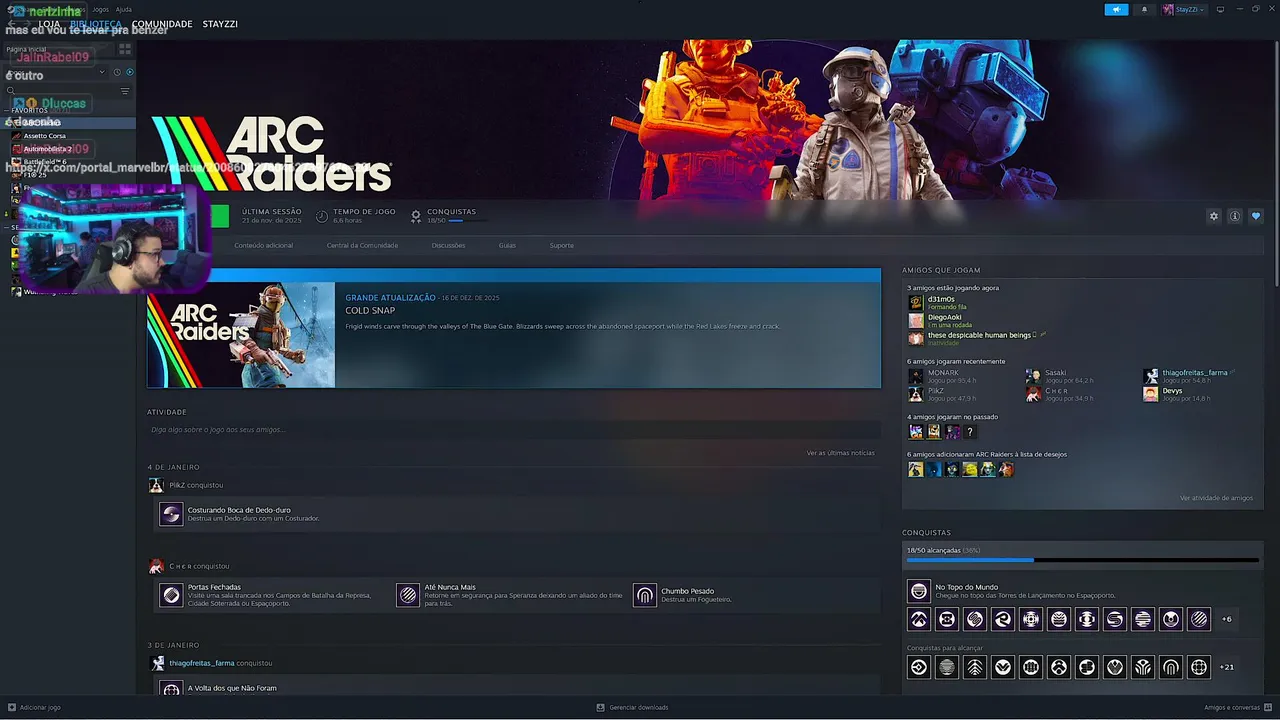Open the StayZZi account dropdown
The image size is (1280, 720).
(x=1183, y=9)
